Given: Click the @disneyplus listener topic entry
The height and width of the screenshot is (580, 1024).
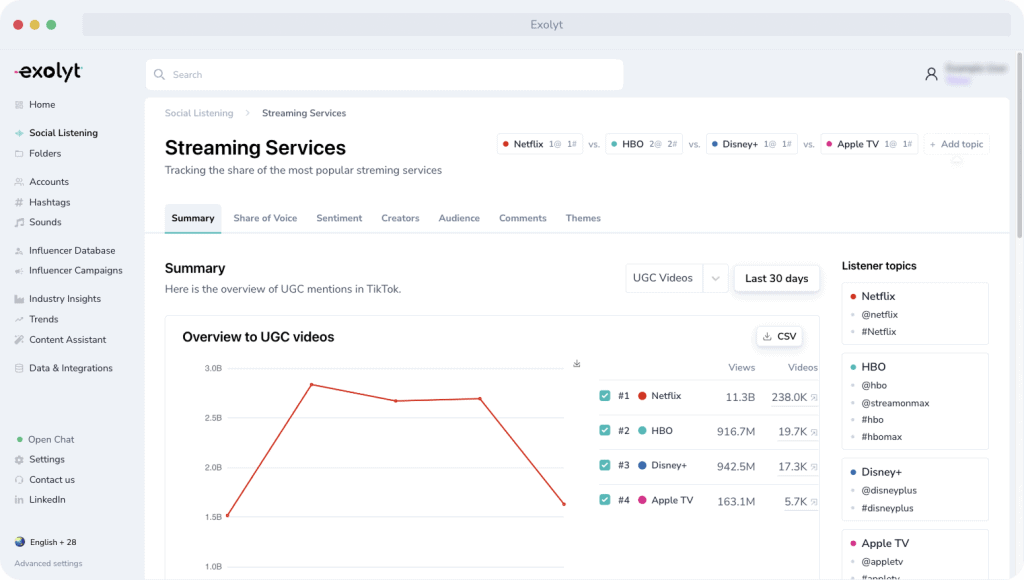Looking at the screenshot, I should pos(889,491).
